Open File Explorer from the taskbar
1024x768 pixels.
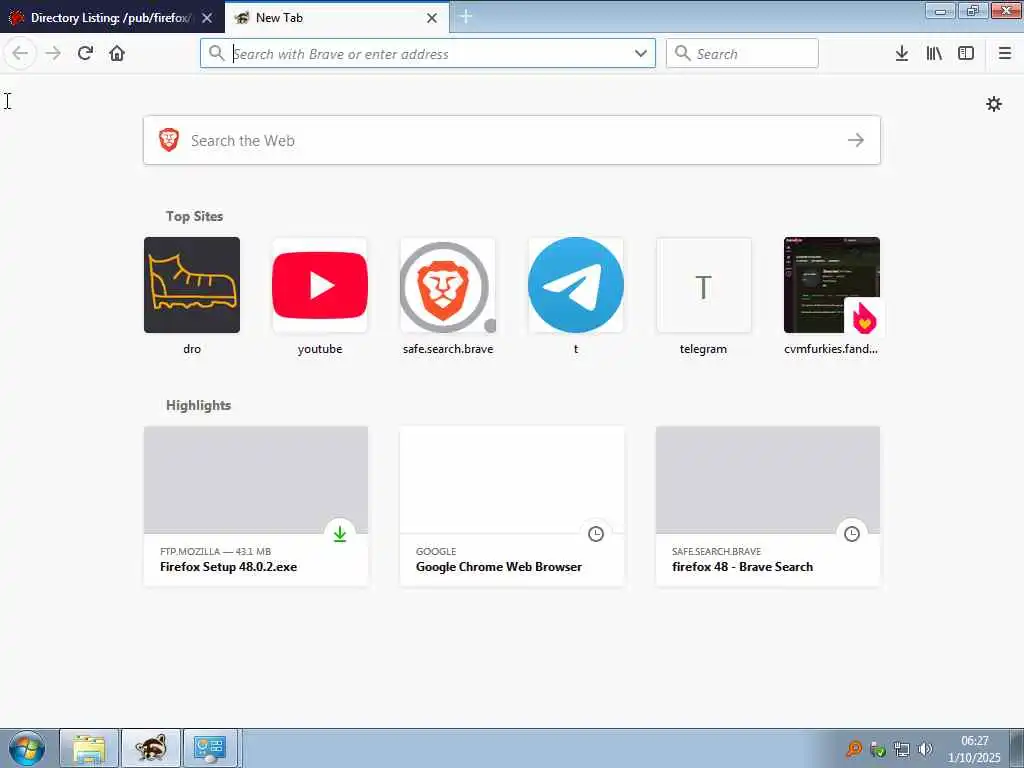point(89,748)
